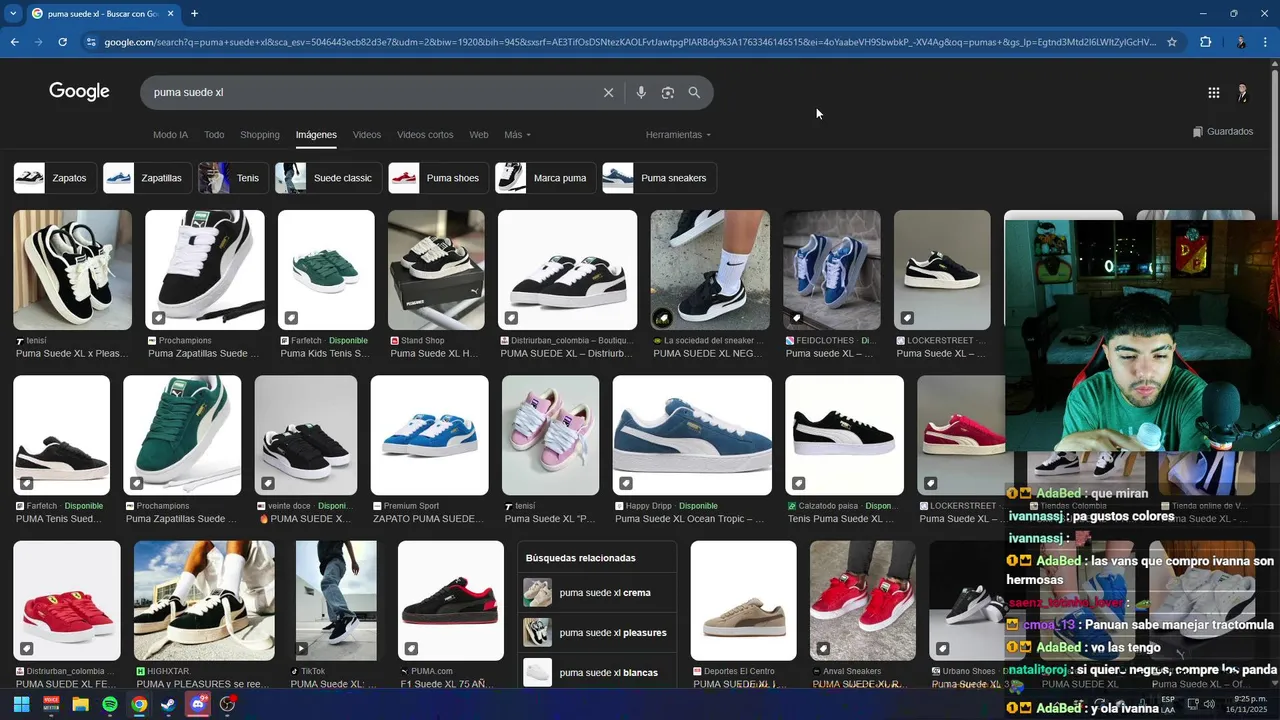Image resolution: width=1280 pixels, height=720 pixels.
Task: Open the TikTok PUMA Suede XL video
Action: pyautogui.click(x=336, y=601)
